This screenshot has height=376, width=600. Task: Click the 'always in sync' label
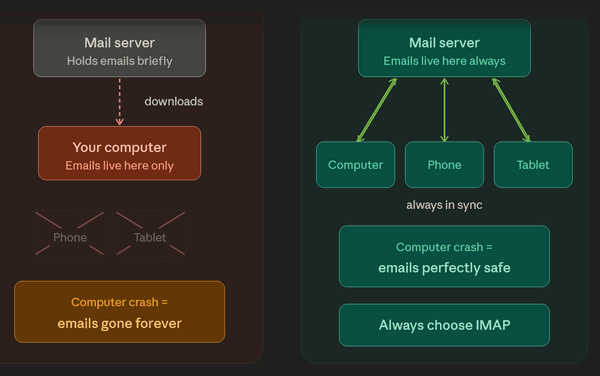point(444,205)
